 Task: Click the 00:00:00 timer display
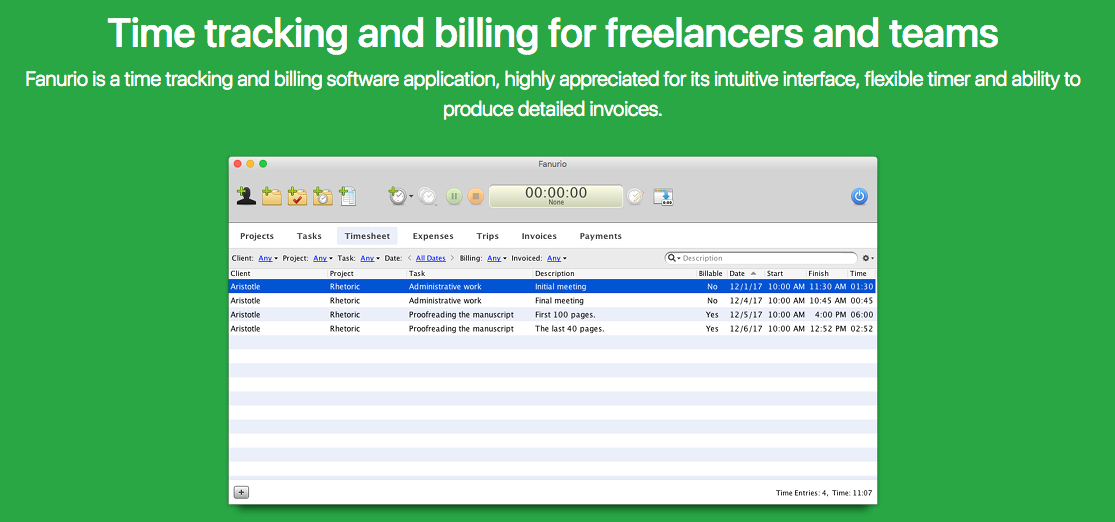click(556, 196)
